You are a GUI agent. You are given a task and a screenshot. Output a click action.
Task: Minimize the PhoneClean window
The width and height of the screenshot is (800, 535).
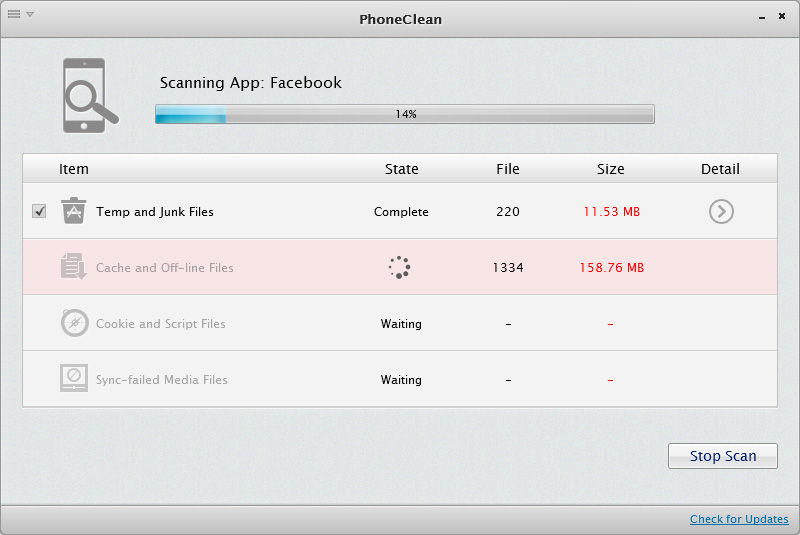[762, 17]
